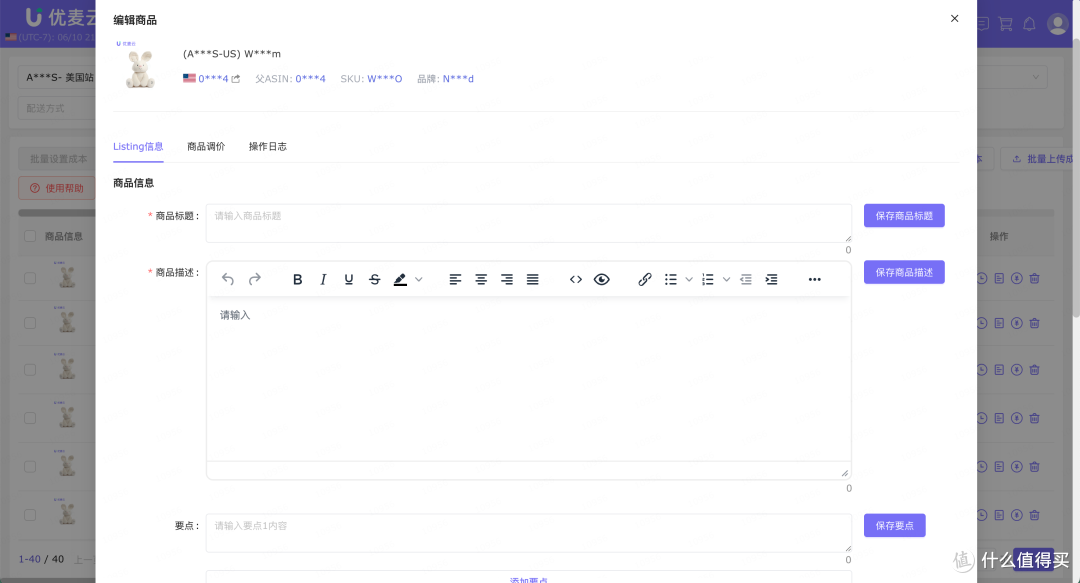Switch to 商品调价 tab
The height and width of the screenshot is (583, 1080).
coord(206,147)
